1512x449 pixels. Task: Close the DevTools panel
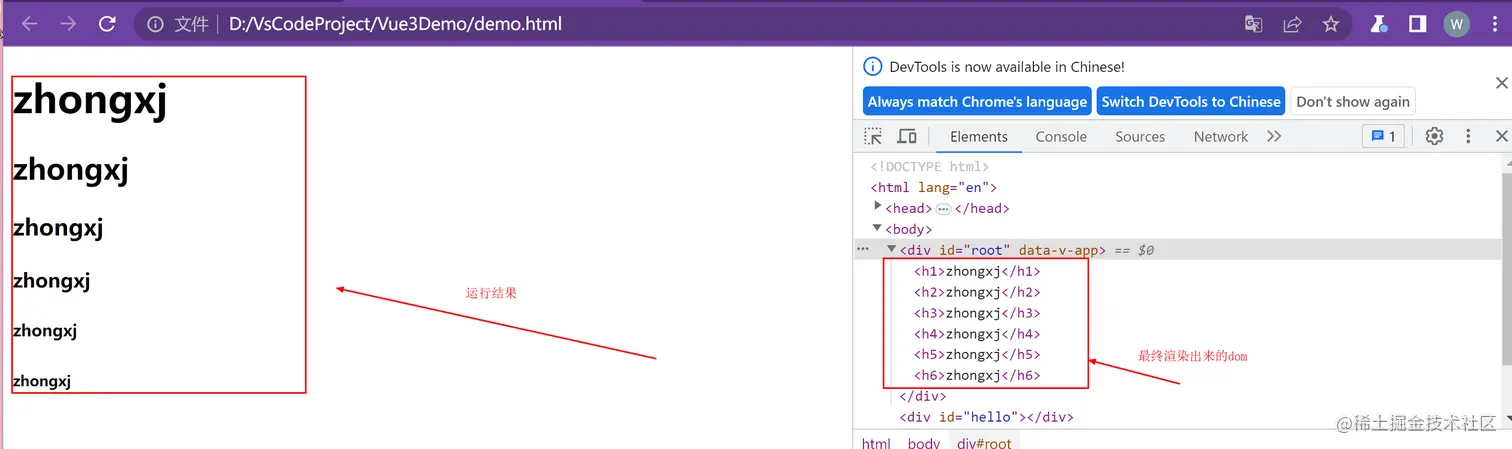(x=1501, y=136)
